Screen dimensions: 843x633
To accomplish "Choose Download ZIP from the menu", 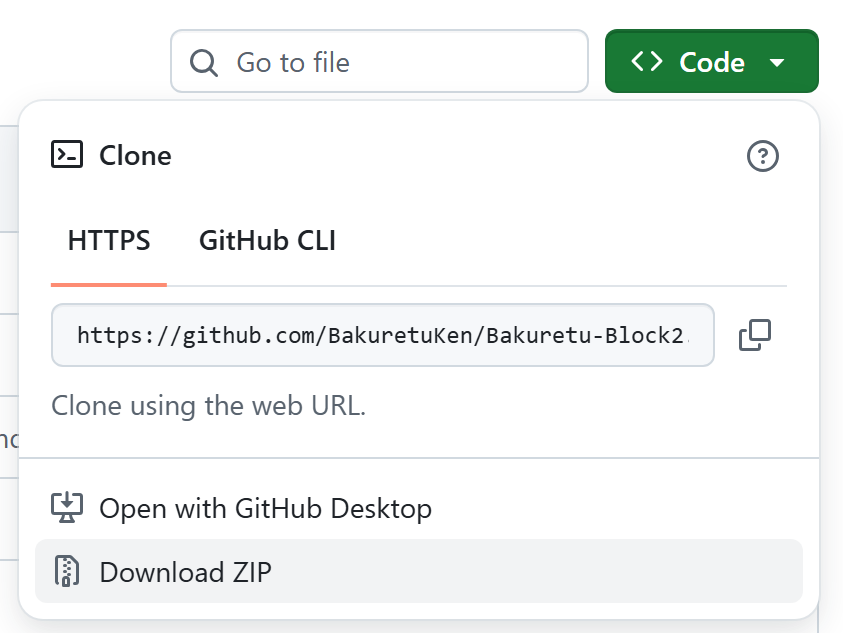I will (x=185, y=572).
